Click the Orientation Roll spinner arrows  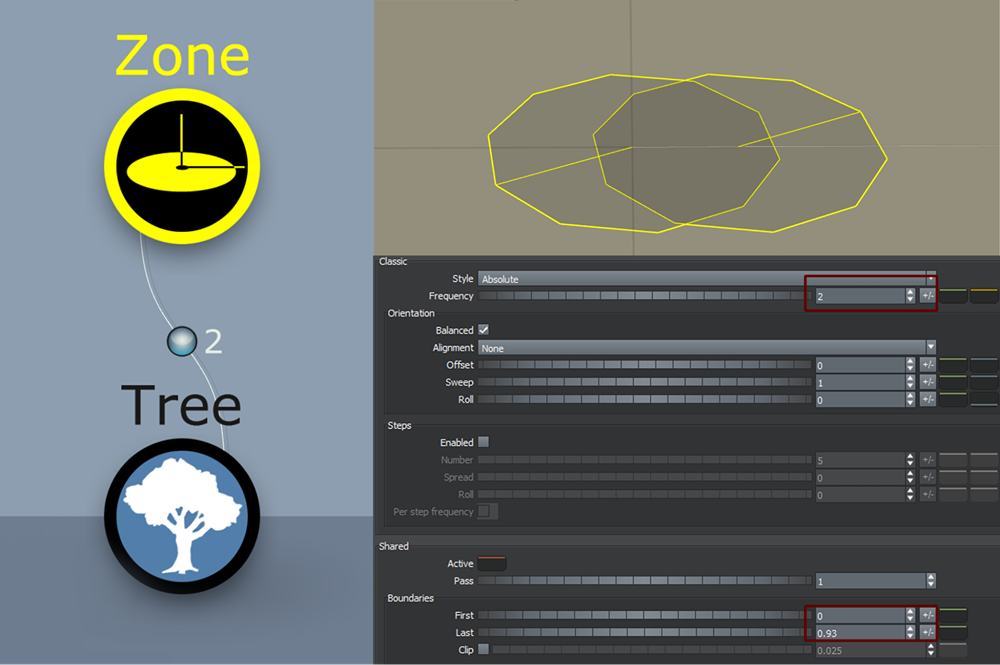click(x=910, y=399)
